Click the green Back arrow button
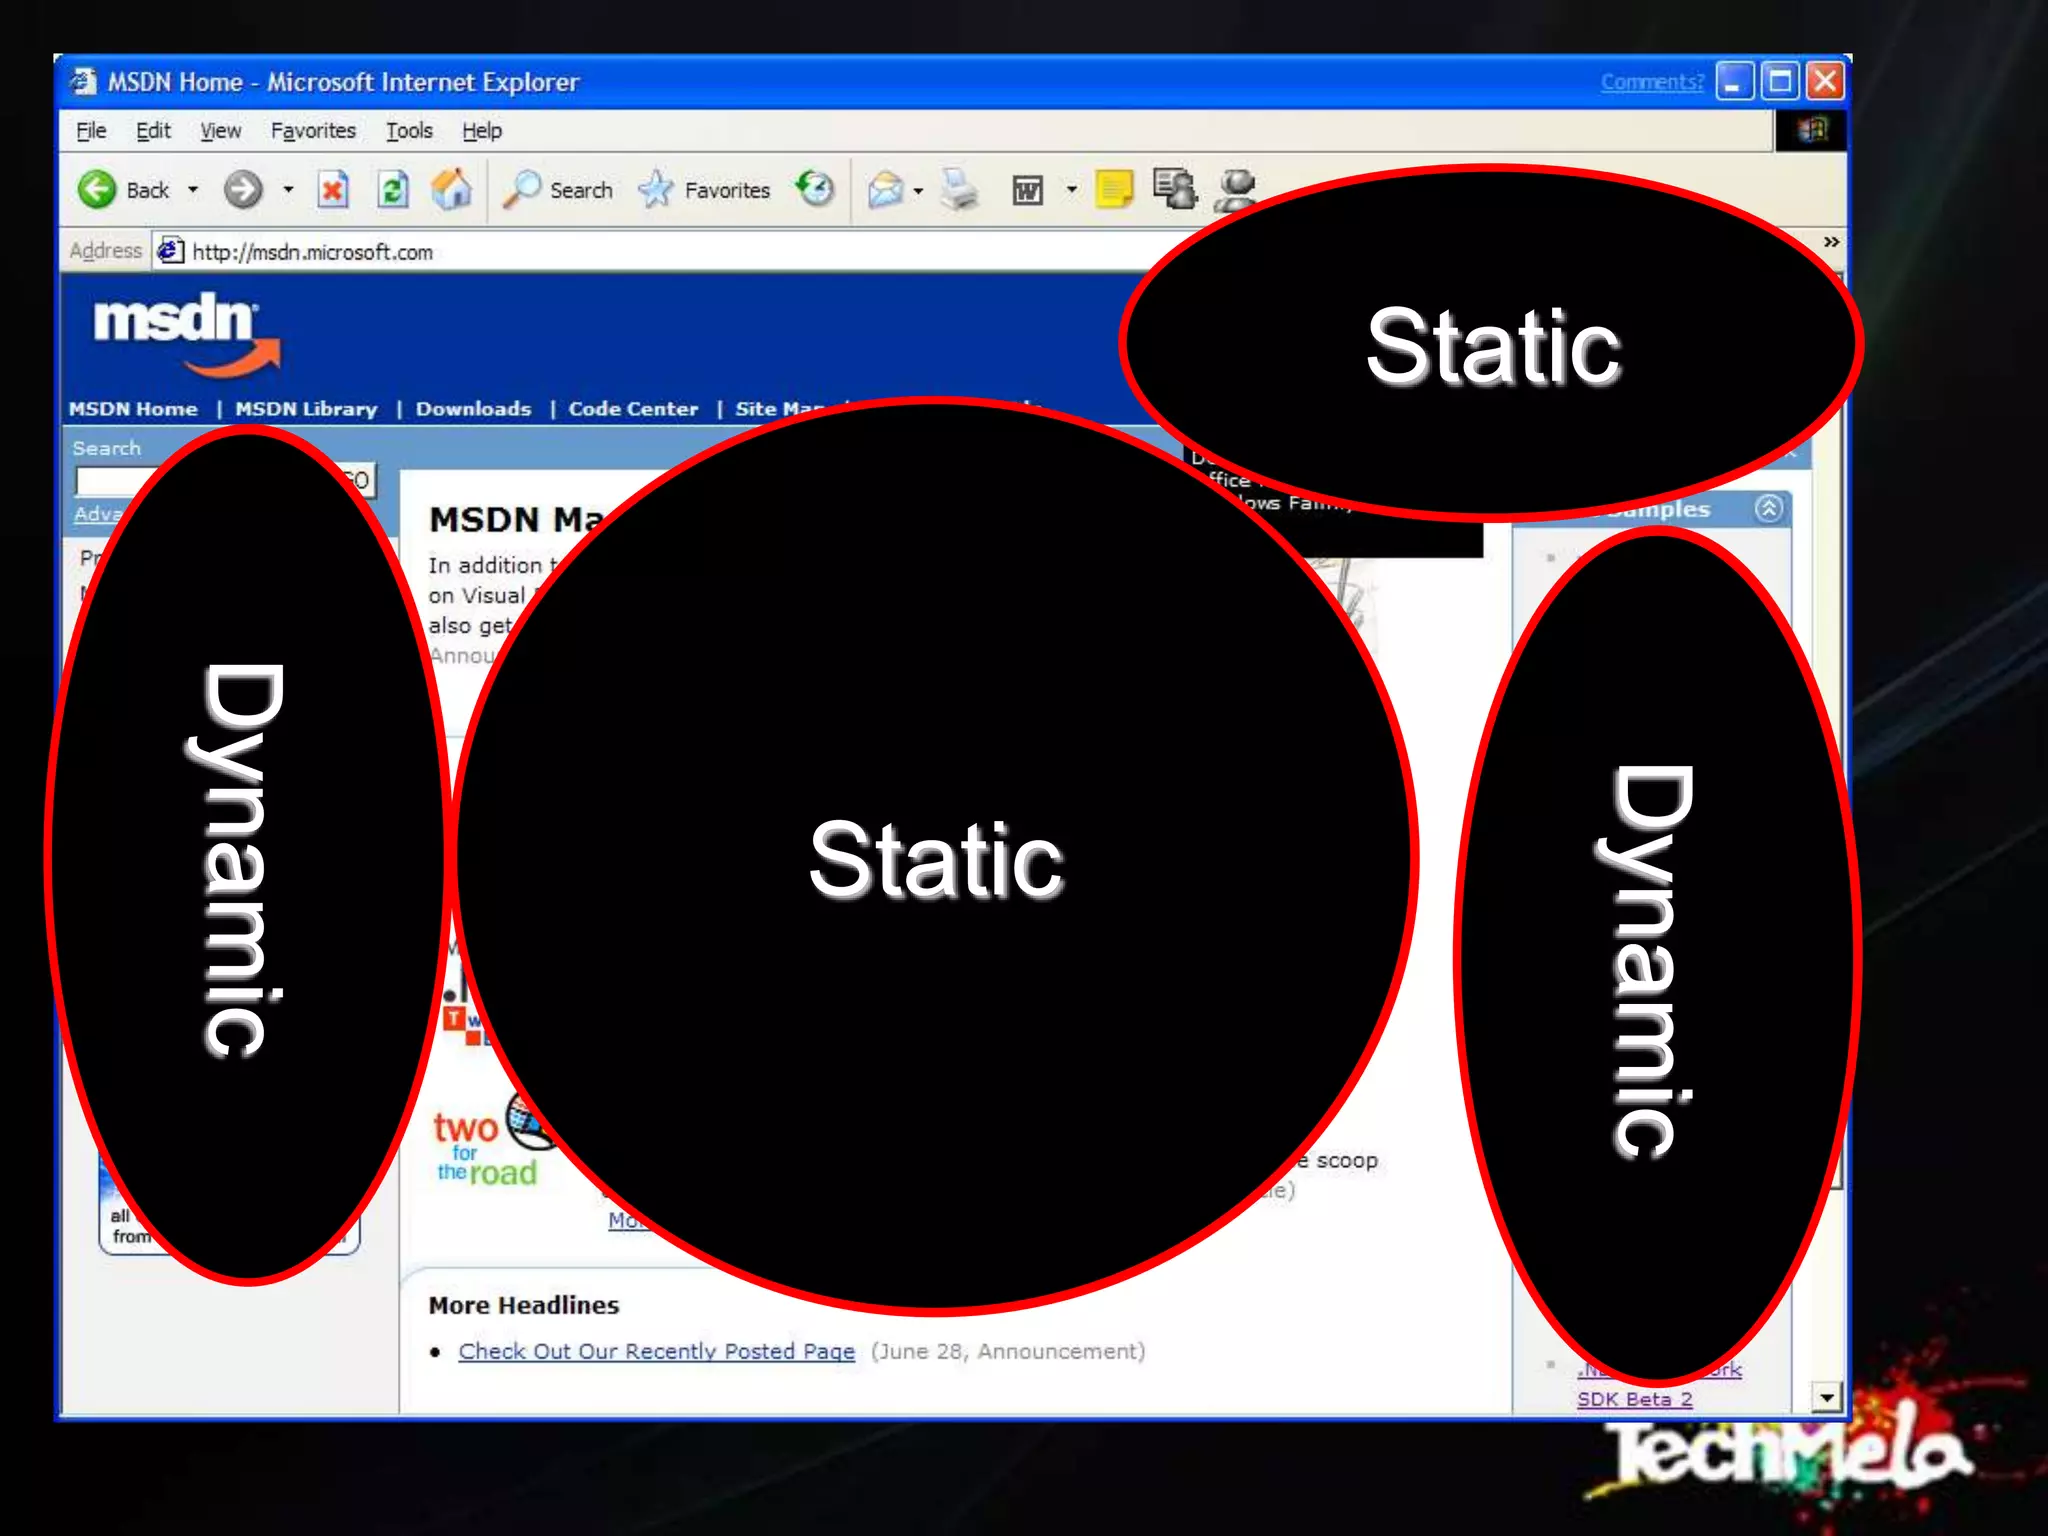Image resolution: width=2048 pixels, height=1536 pixels. [97, 189]
